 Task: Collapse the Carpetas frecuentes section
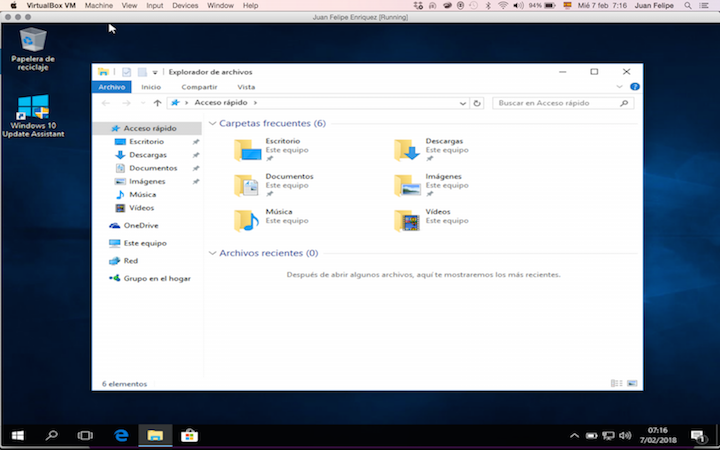212,123
